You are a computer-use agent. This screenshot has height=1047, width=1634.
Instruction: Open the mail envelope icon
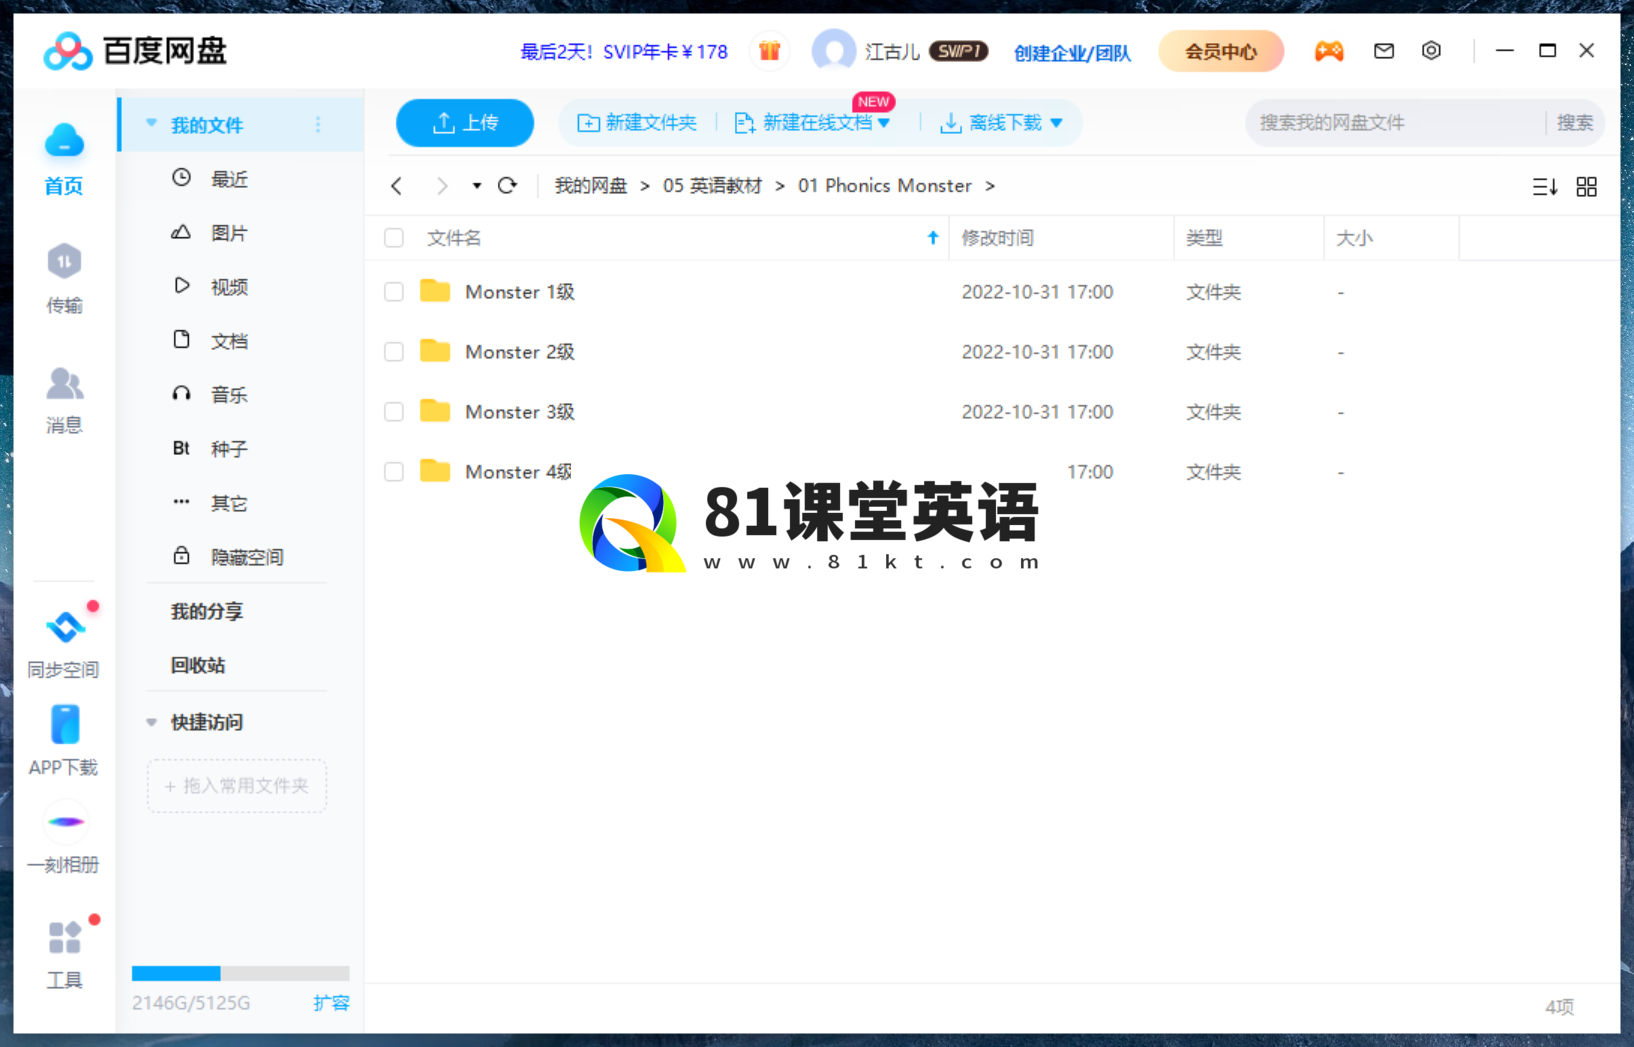click(x=1384, y=51)
